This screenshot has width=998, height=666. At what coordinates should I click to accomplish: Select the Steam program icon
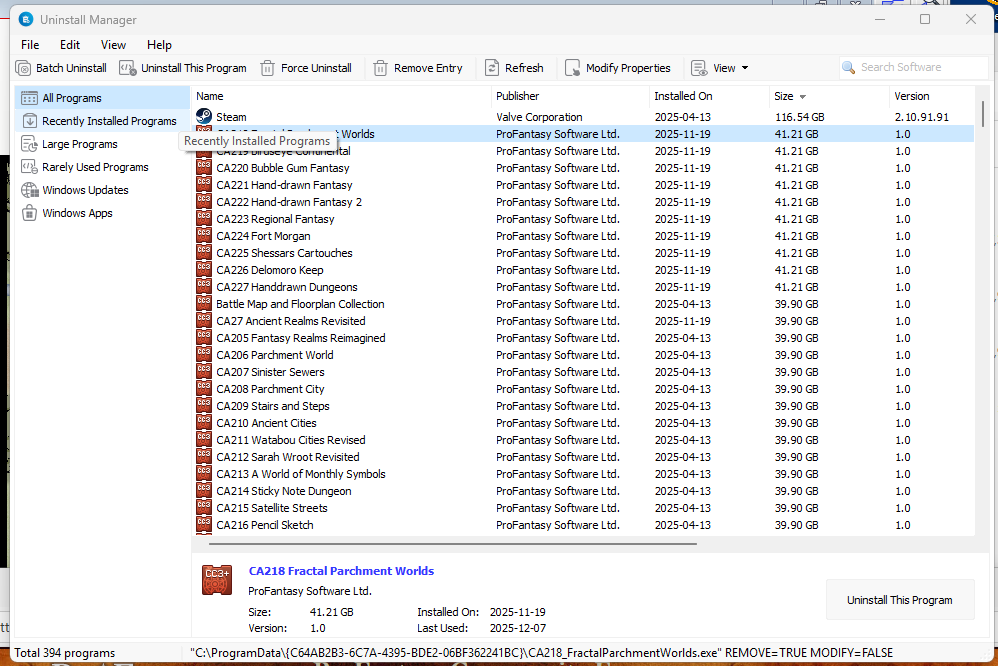tap(204, 117)
